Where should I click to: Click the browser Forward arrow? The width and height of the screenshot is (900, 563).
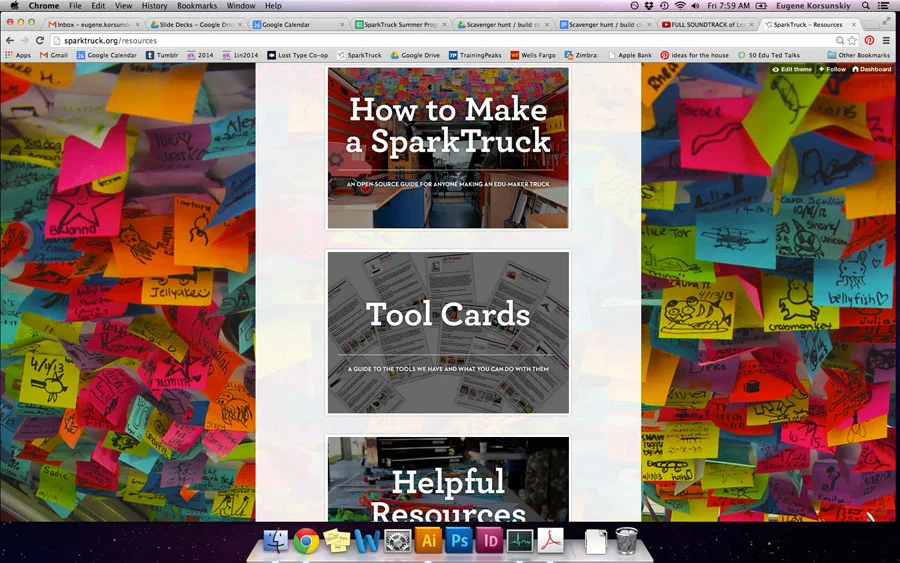click(x=24, y=40)
